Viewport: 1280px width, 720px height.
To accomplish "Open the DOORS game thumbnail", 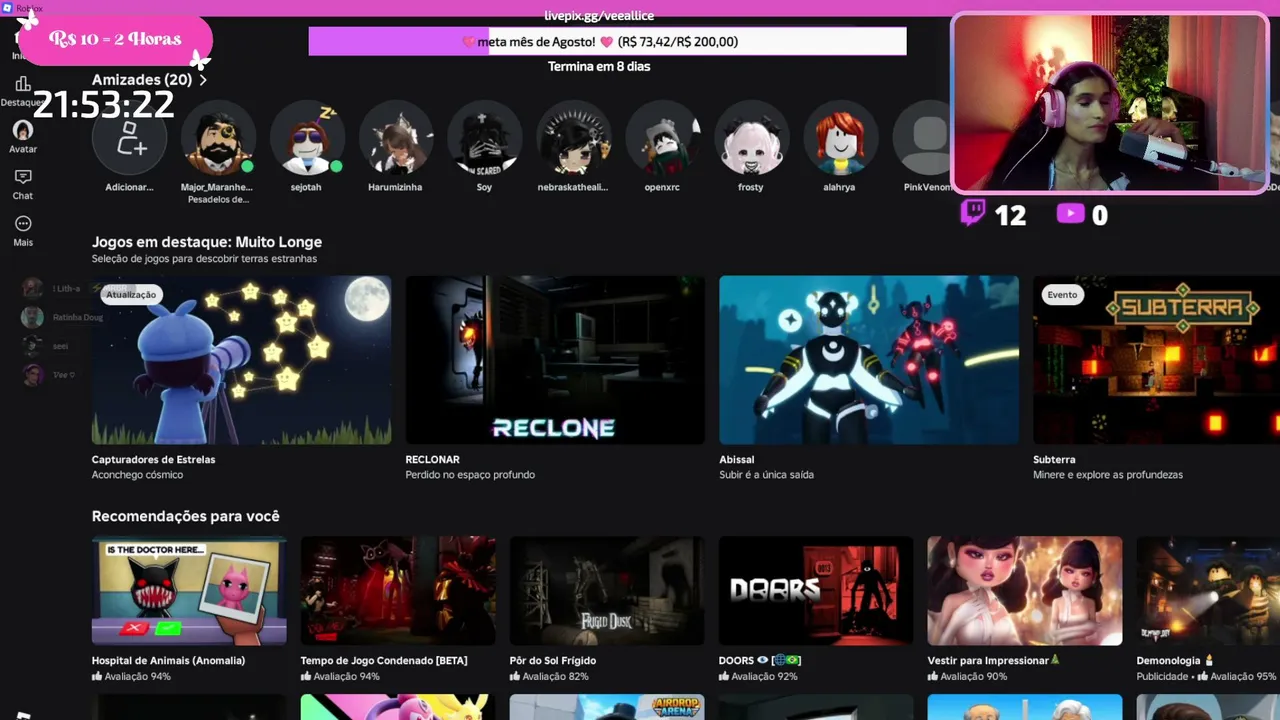I will click(x=816, y=591).
